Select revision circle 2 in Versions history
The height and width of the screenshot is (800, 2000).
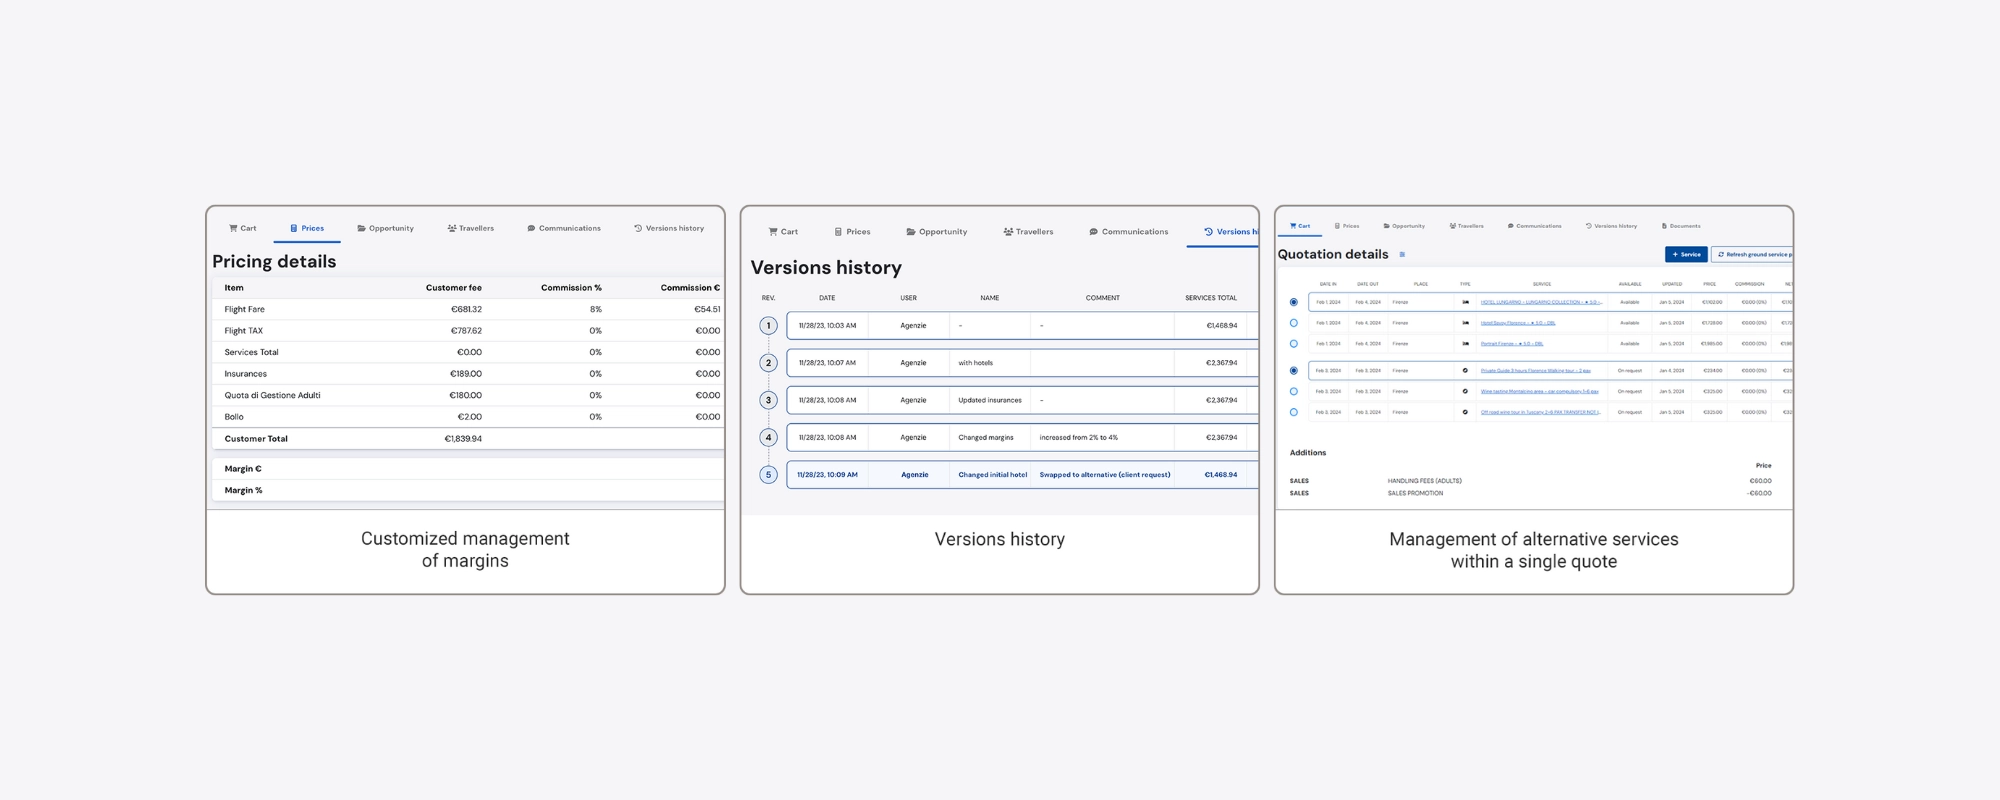click(768, 363)
